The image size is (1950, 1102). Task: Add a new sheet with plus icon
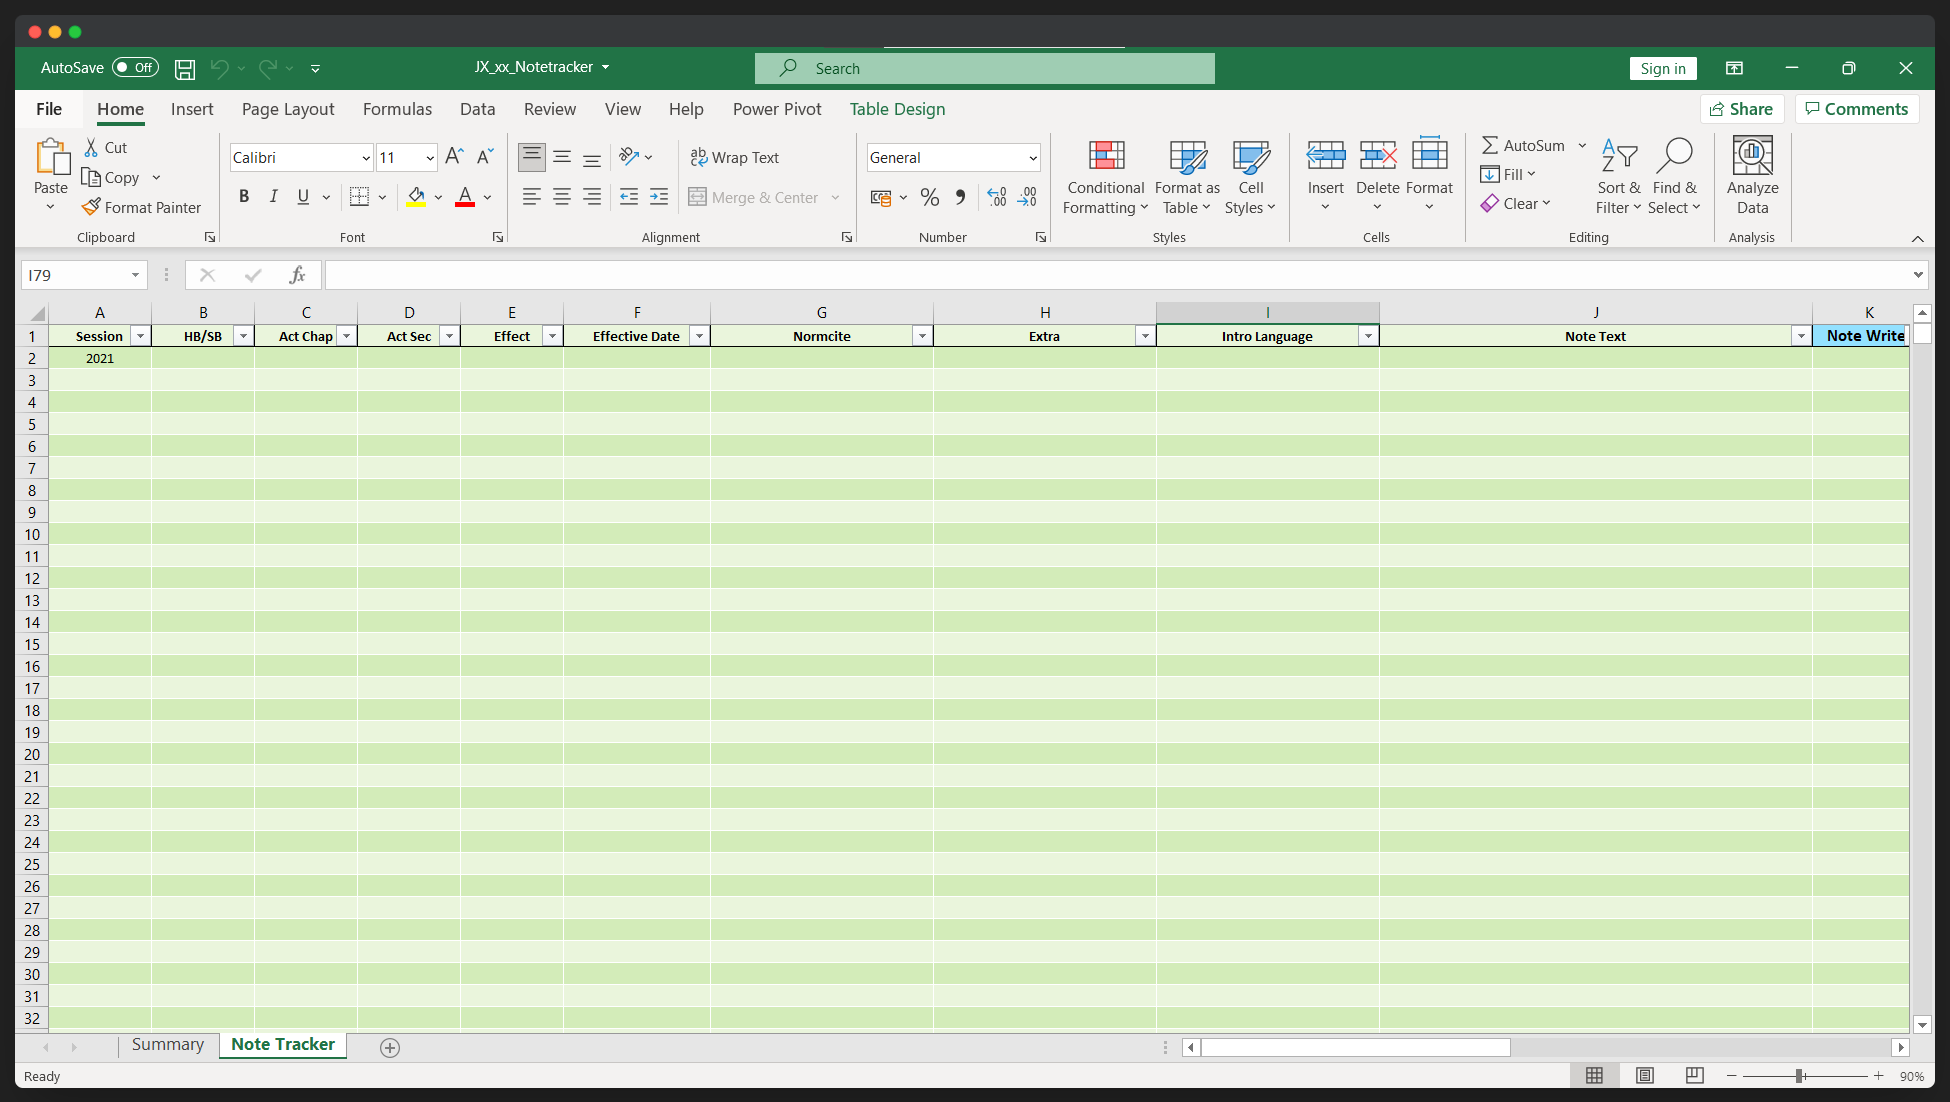pyautogui.click(x=390, y=1047)
